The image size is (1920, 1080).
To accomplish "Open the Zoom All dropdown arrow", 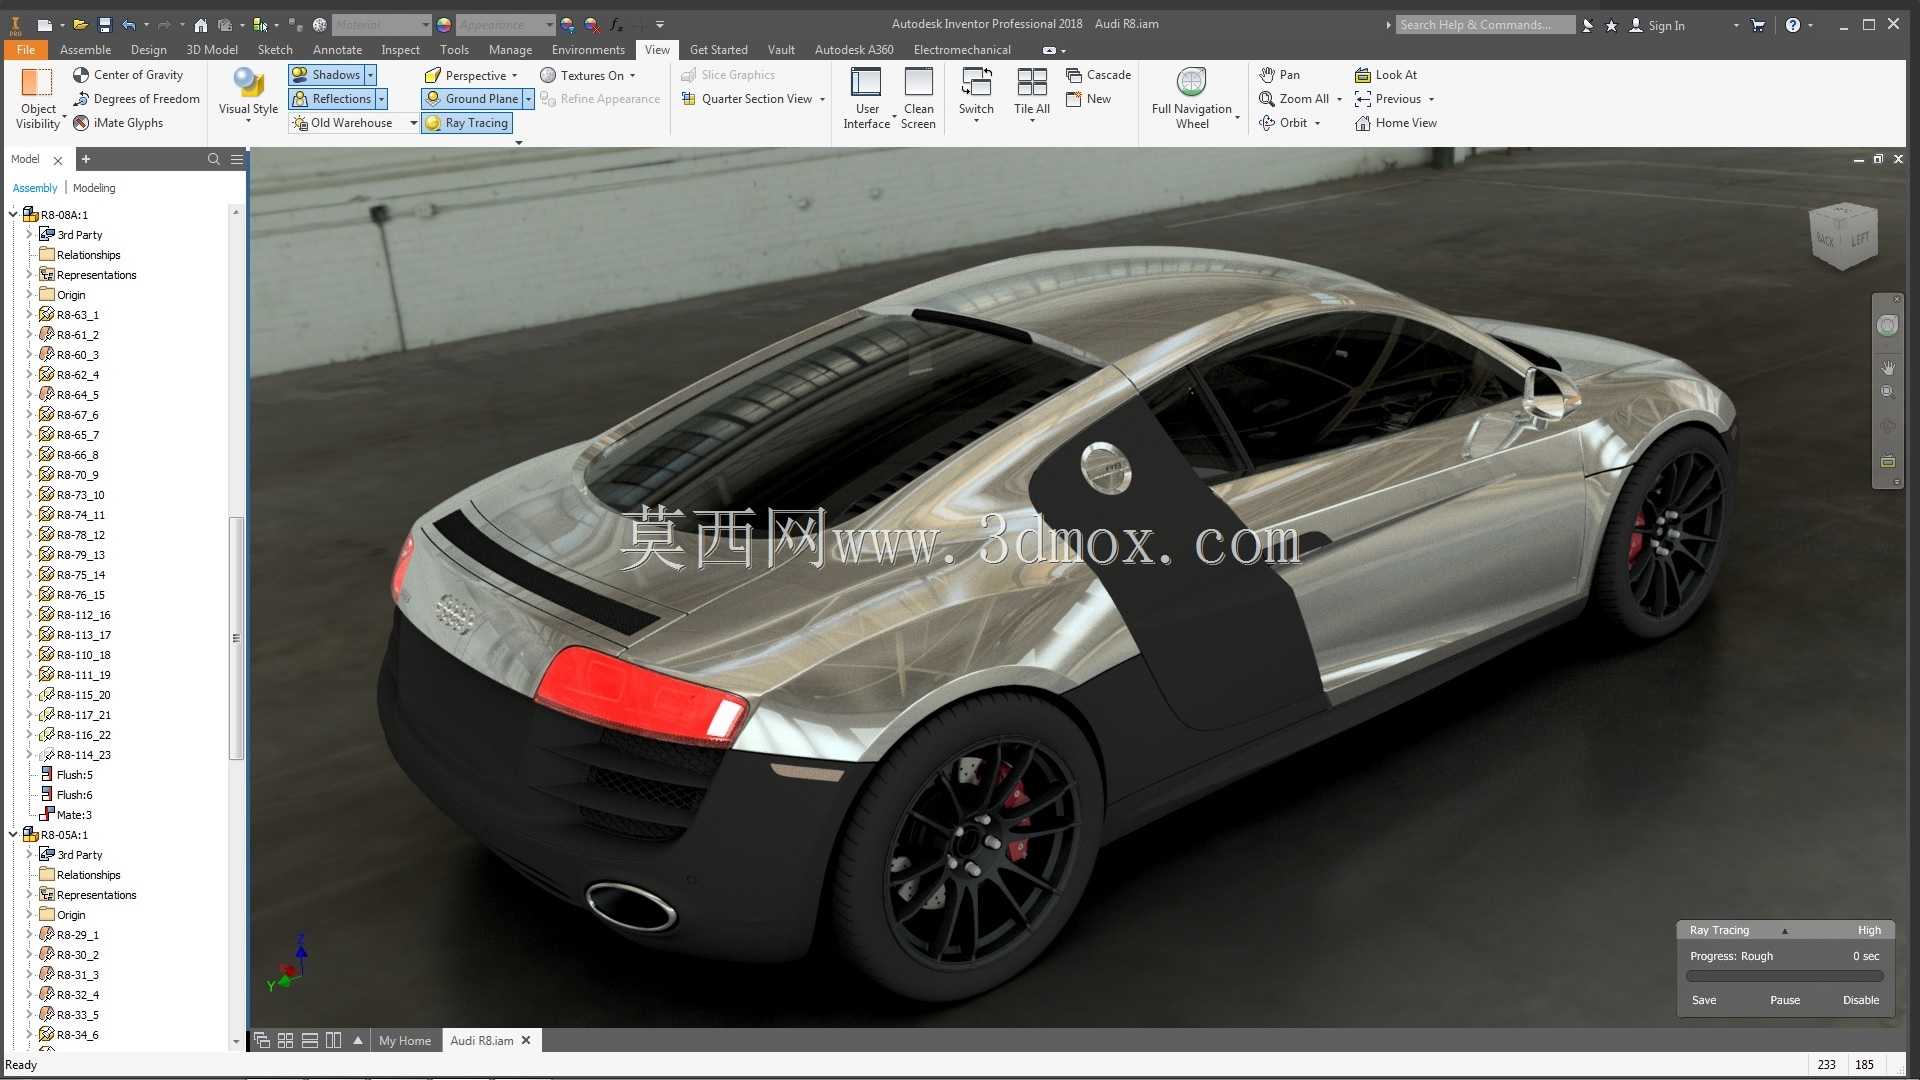I will click(1339, 99).
